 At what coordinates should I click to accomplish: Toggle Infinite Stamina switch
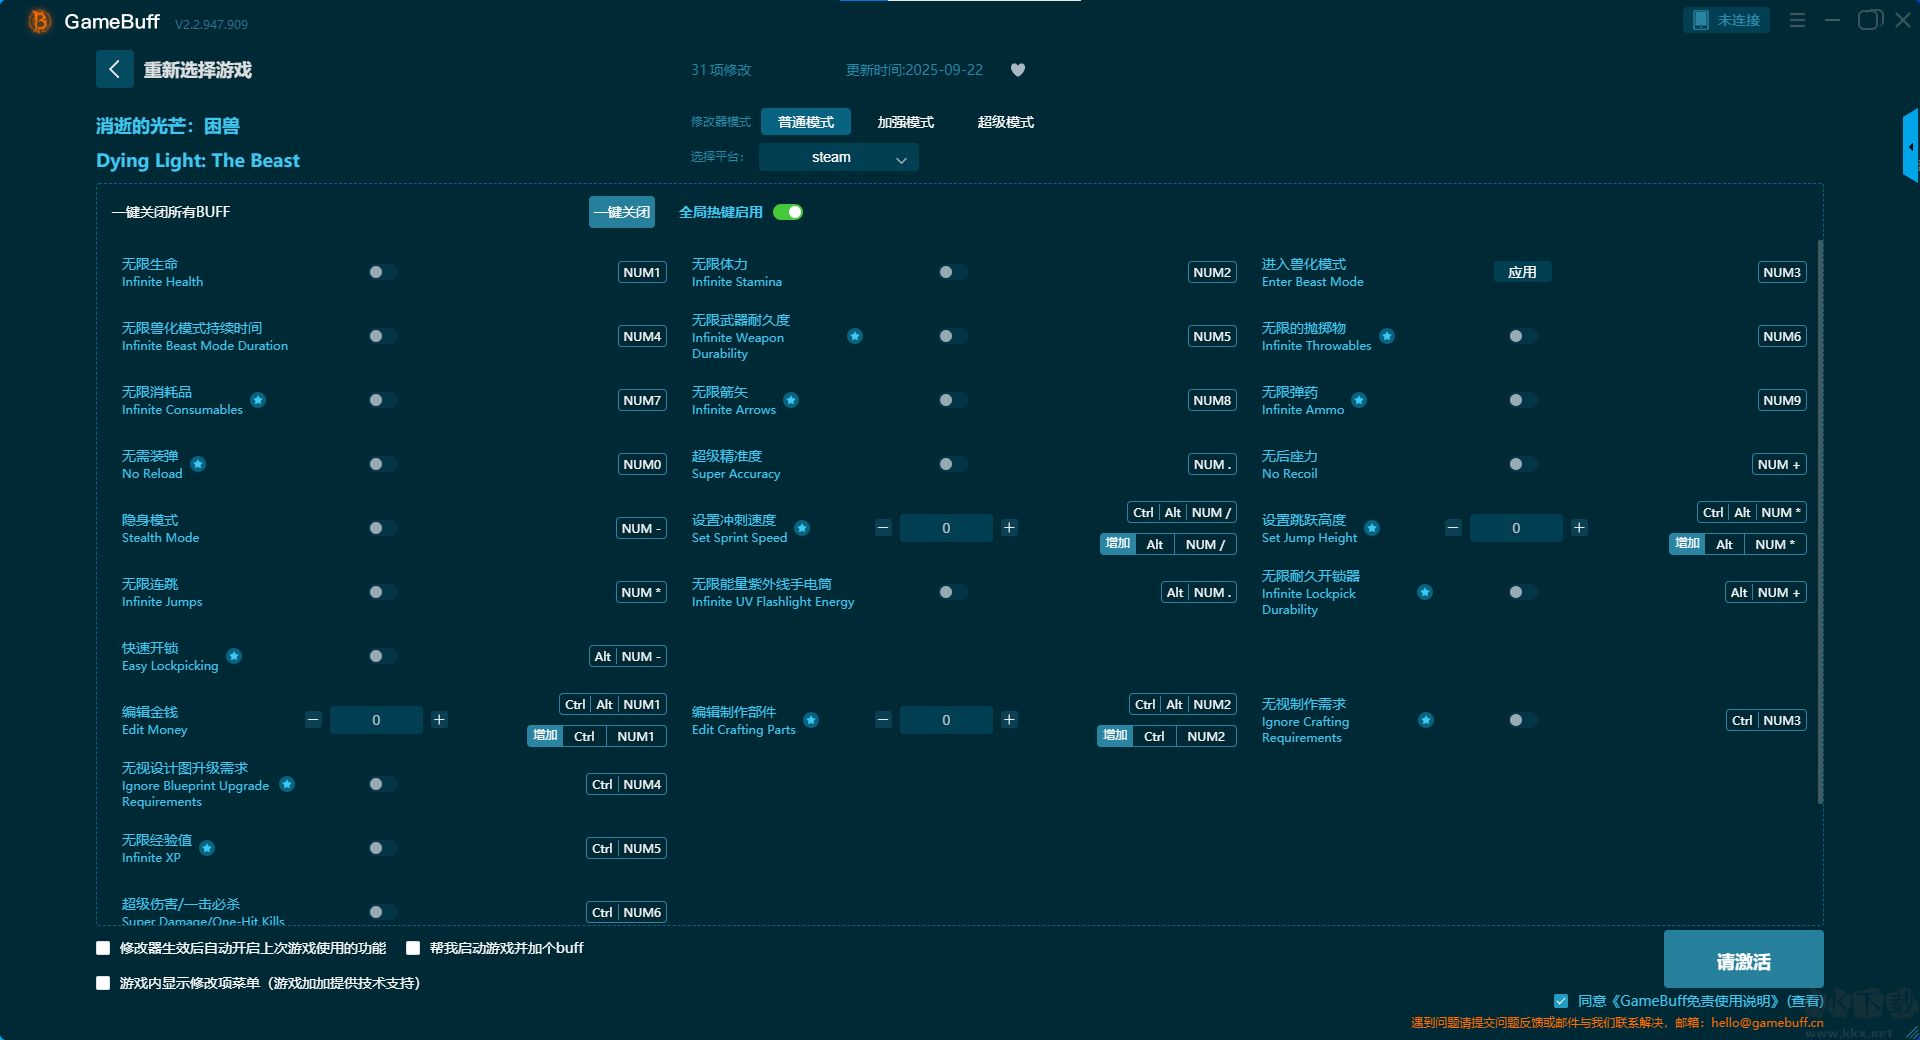pos(952,272)
